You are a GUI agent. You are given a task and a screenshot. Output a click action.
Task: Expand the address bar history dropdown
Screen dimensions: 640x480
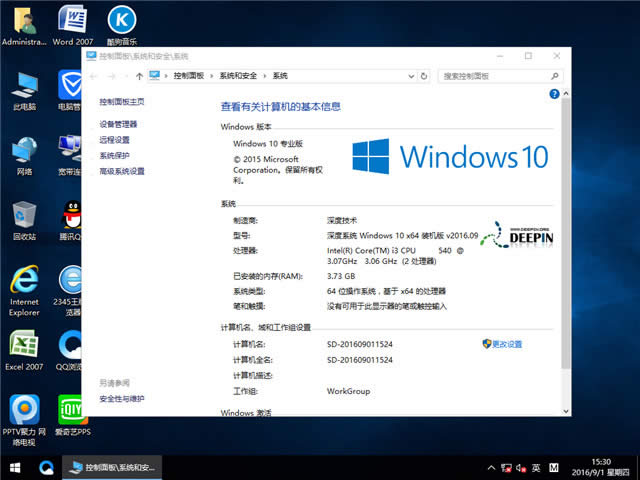(413, 76)
